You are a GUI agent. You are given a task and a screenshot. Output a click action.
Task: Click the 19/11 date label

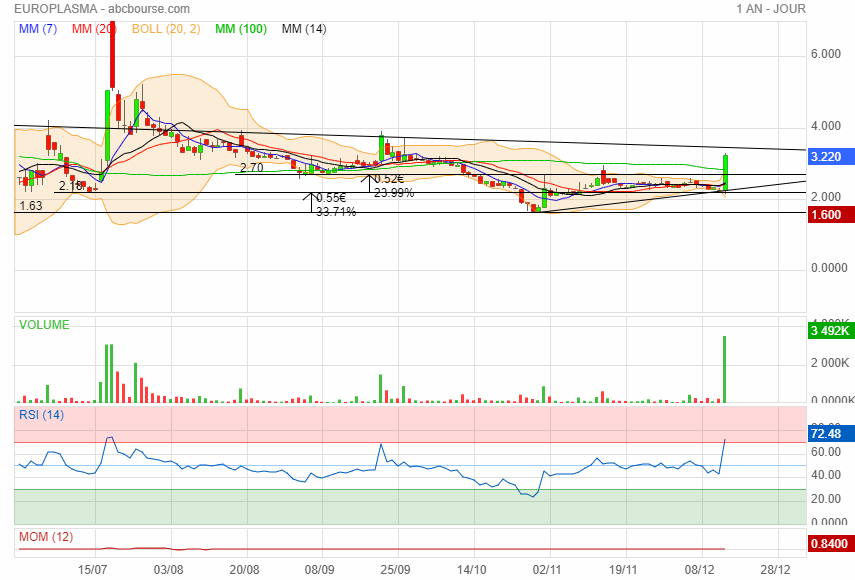(623, 570)
